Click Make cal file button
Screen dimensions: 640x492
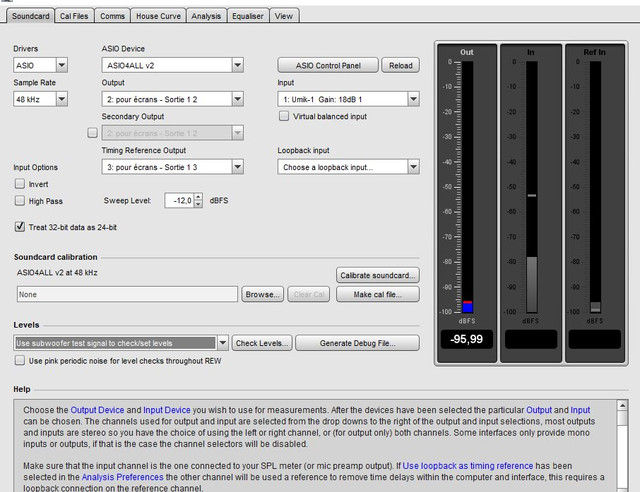[378, 294]
